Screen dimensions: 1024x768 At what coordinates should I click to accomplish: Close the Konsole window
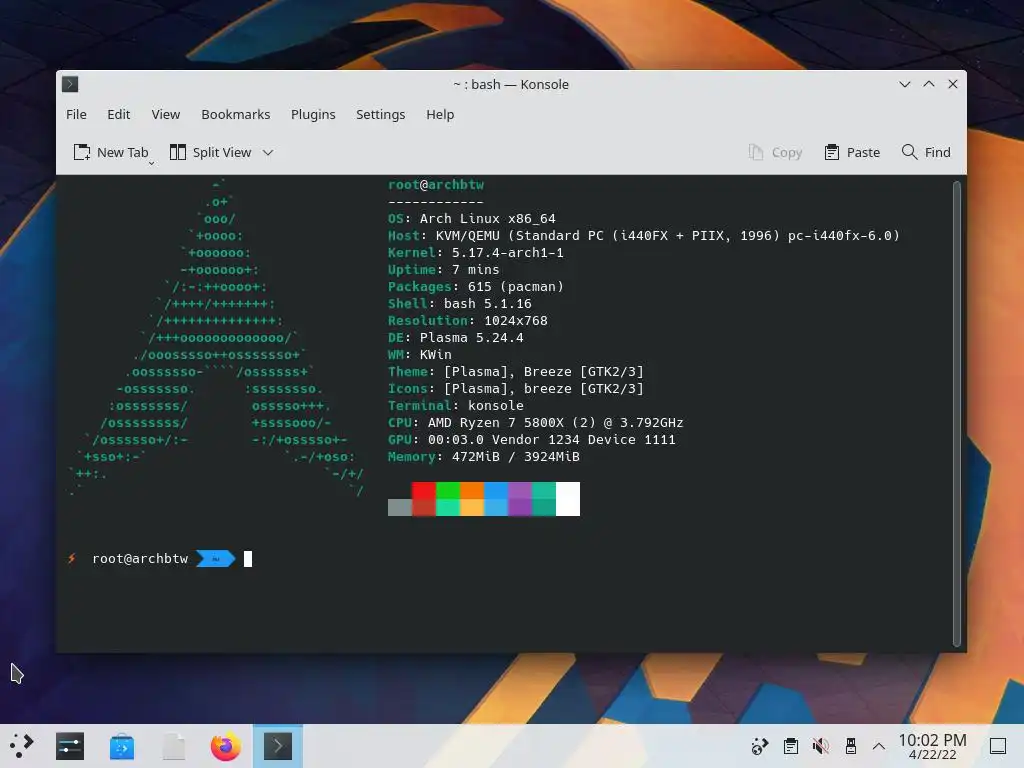point(953,84)
